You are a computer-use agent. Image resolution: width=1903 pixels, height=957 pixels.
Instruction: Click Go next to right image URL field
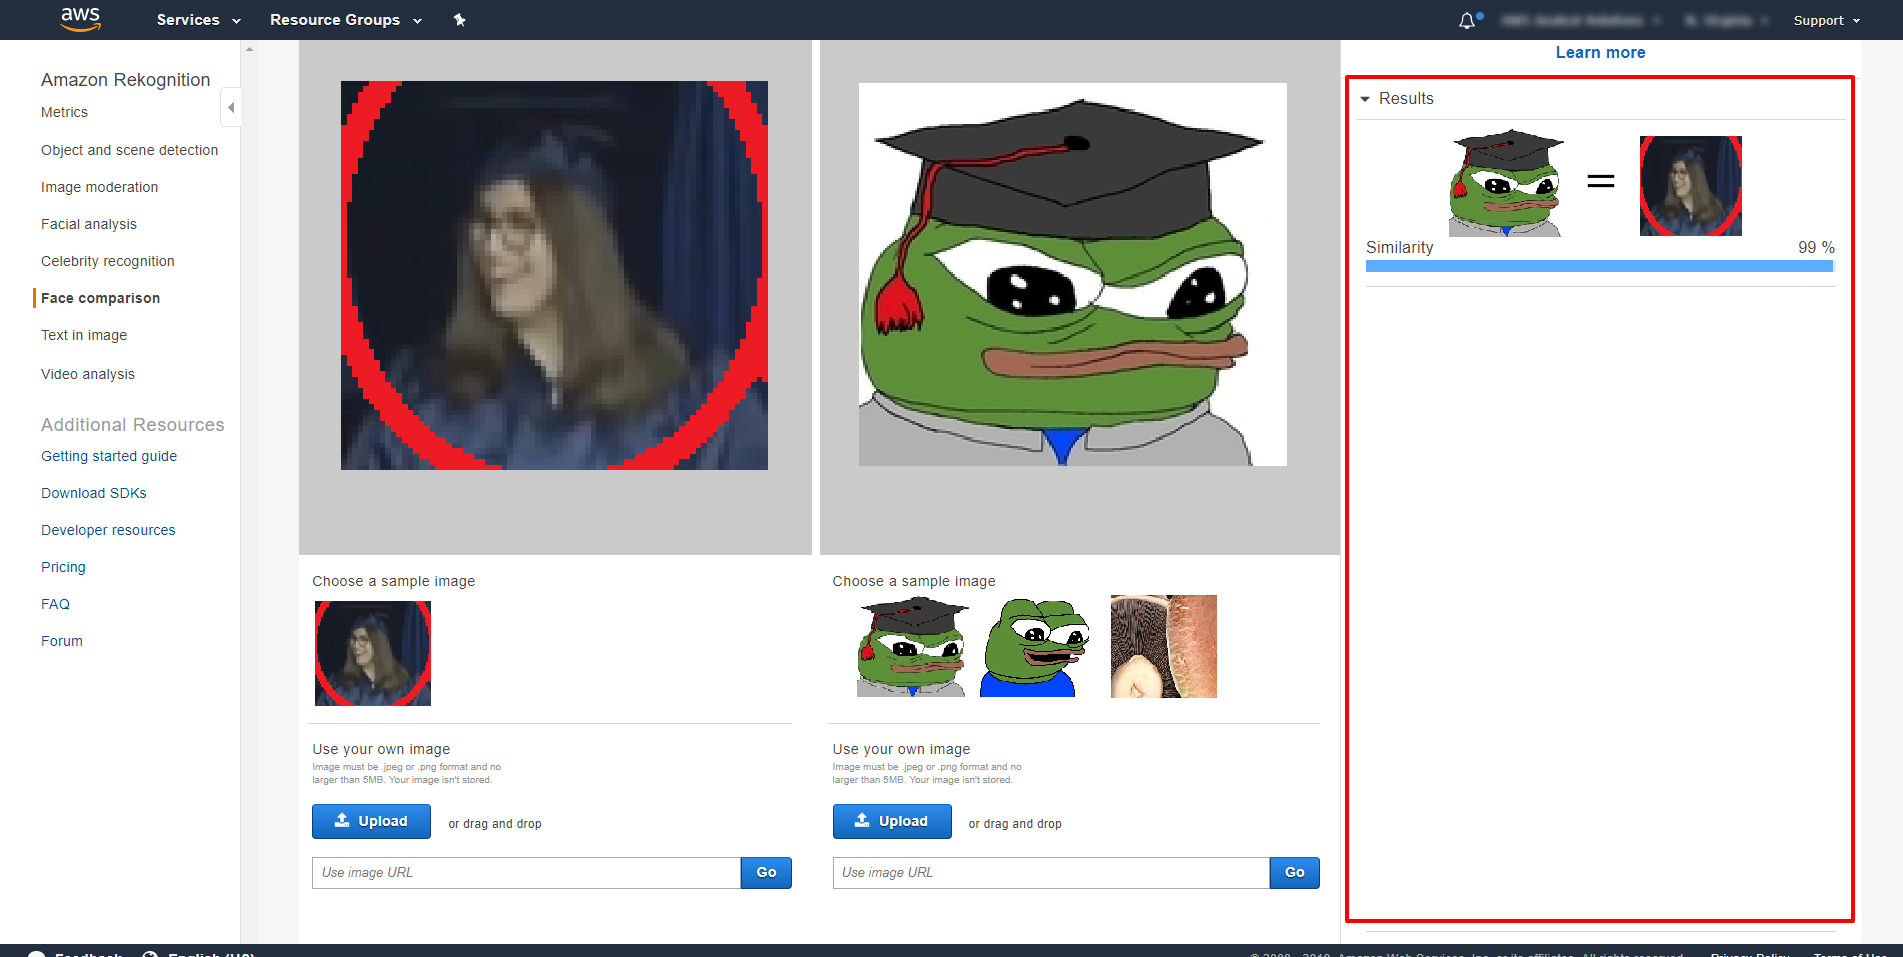tap(1294, 873)
